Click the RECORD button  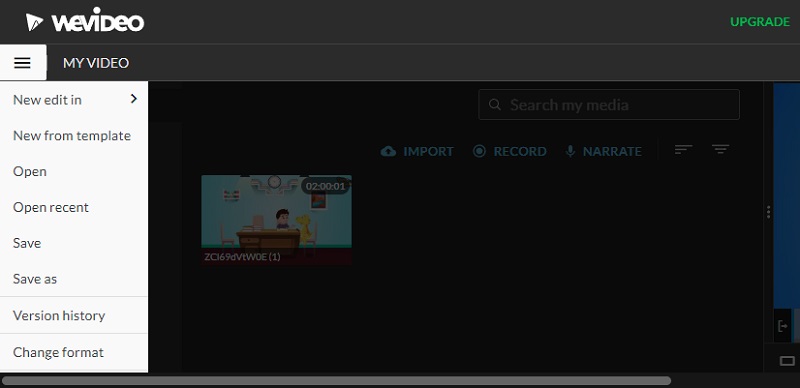(x=509, y=151)
